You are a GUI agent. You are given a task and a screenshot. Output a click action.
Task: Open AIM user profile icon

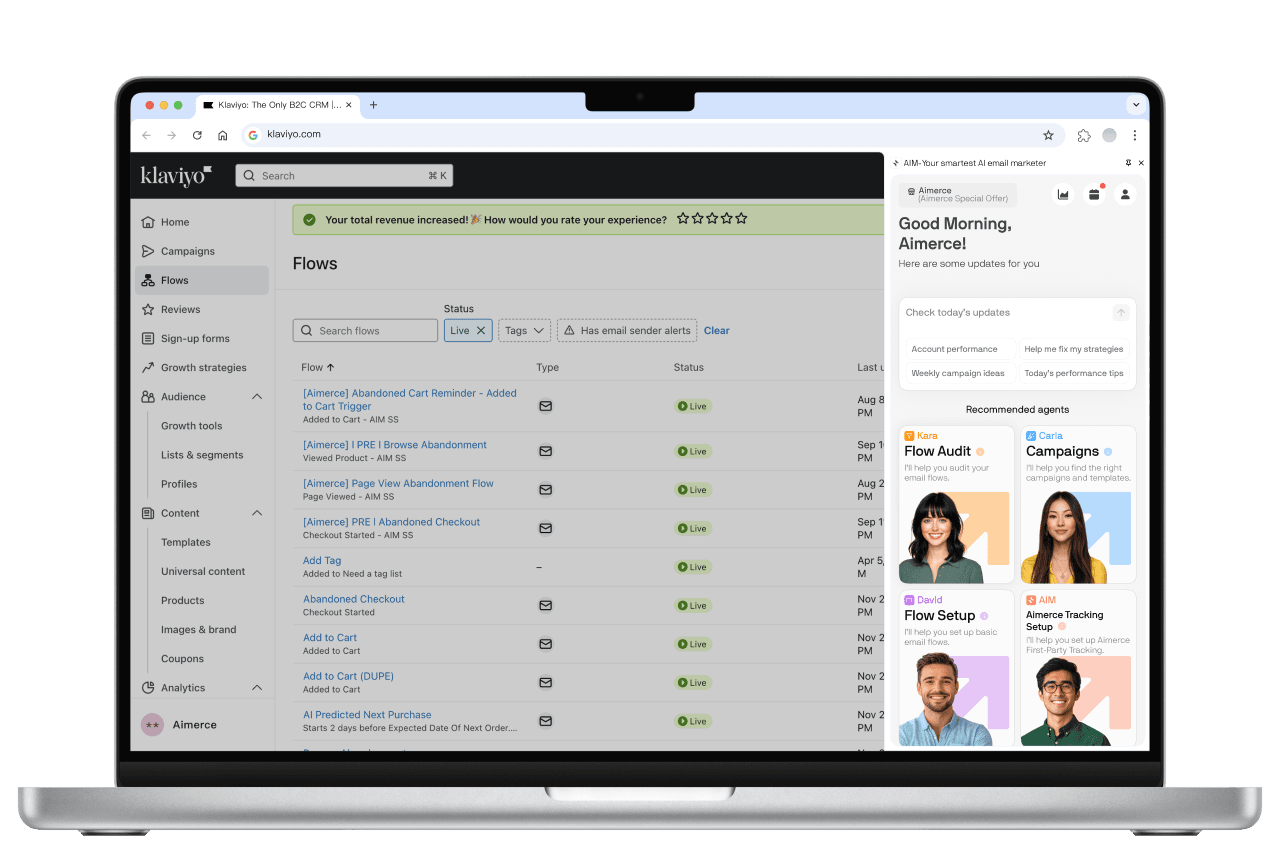click(x=1125, y=195)
